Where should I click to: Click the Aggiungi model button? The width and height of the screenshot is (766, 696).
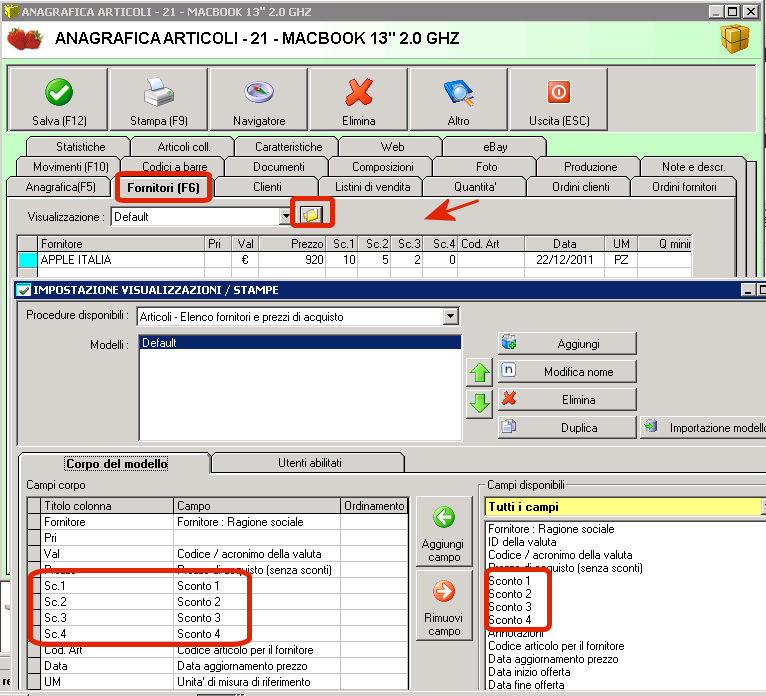[x=567, y=344]
